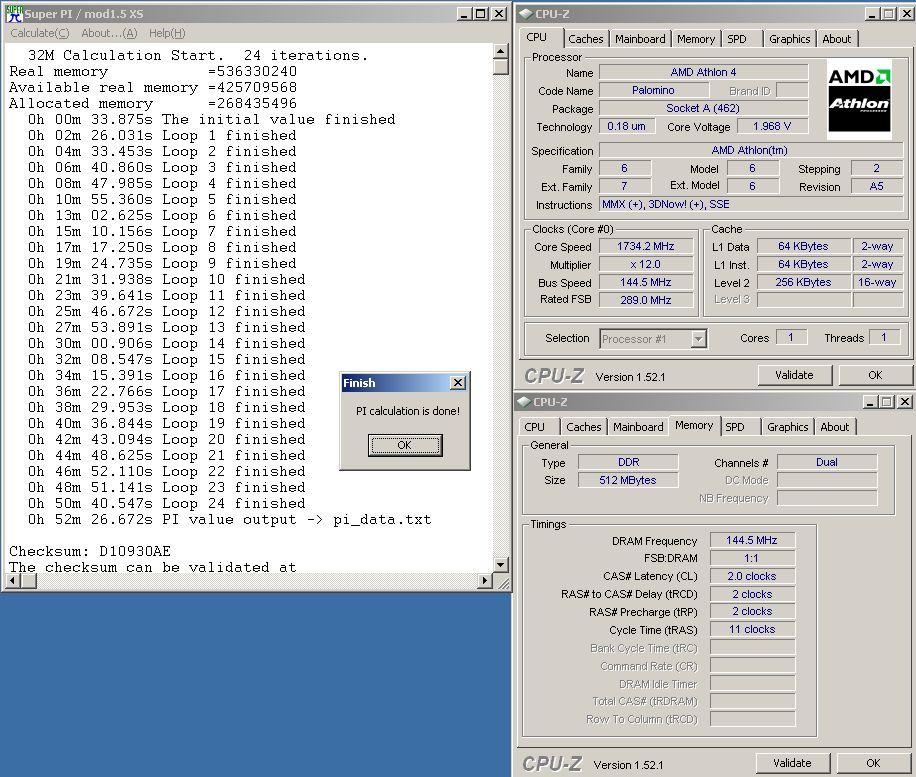
Task: Switch to Caches tab in top CPU-Z window
Action: 585,39
